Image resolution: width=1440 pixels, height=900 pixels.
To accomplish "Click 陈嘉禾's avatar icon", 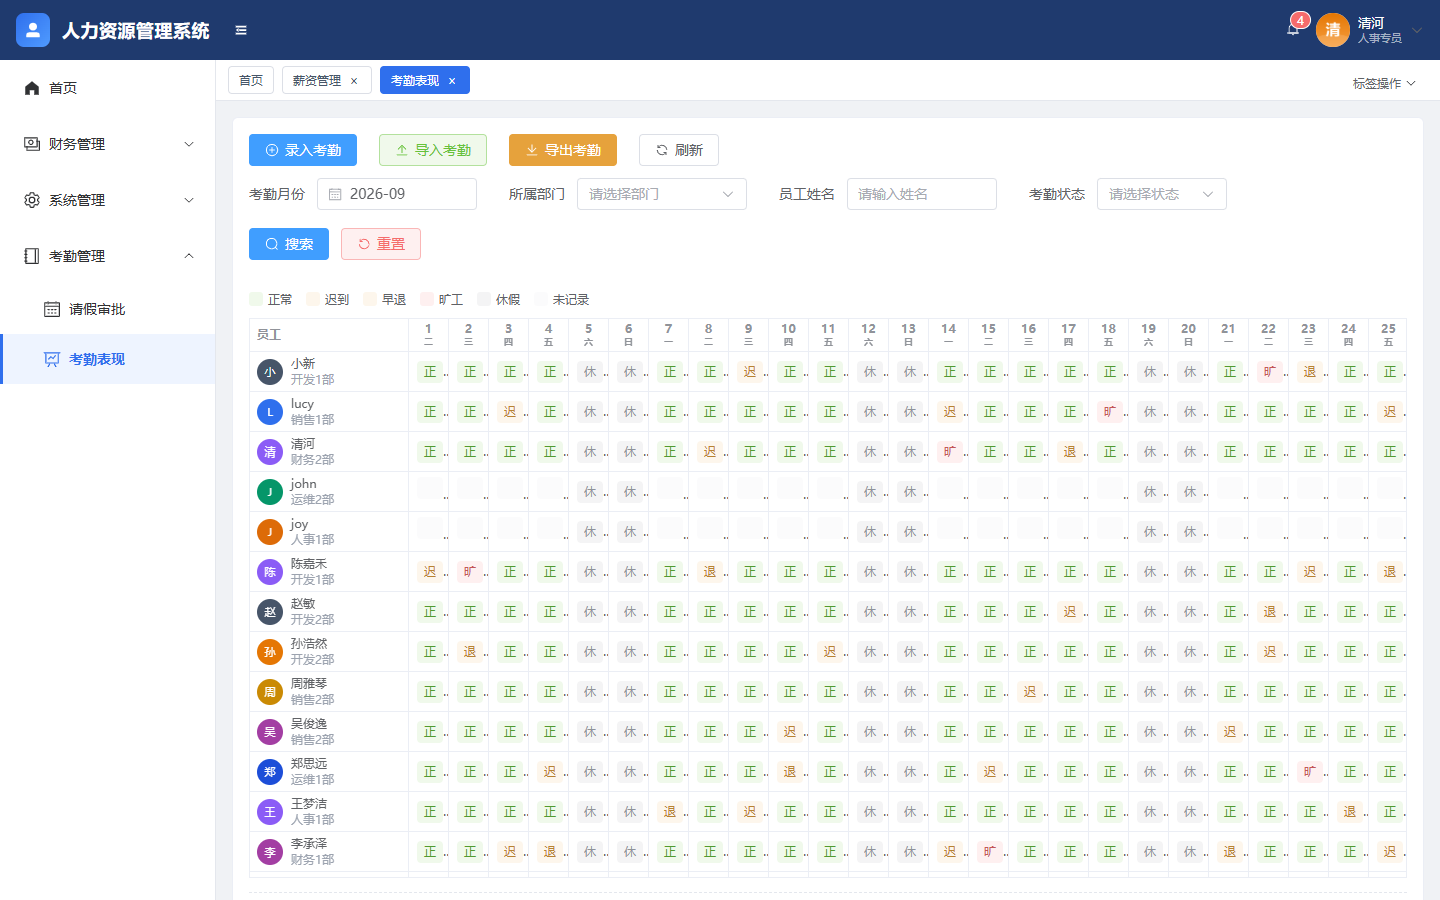I will point(270,572).
